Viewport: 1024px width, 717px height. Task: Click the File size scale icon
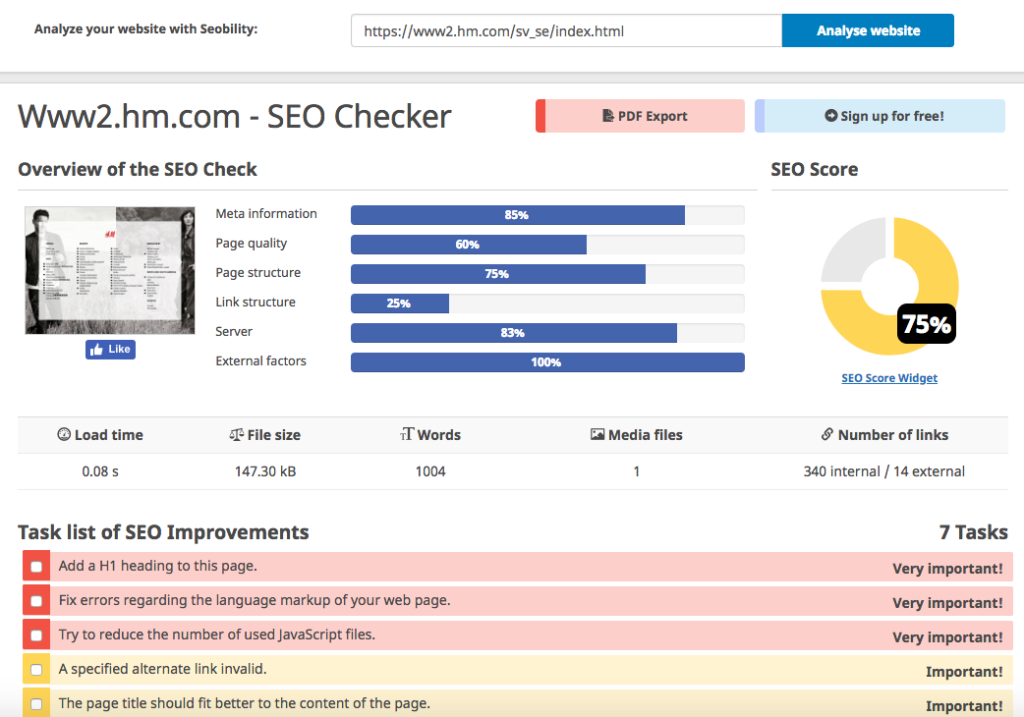pyautogui.click(x=236, y=434)
